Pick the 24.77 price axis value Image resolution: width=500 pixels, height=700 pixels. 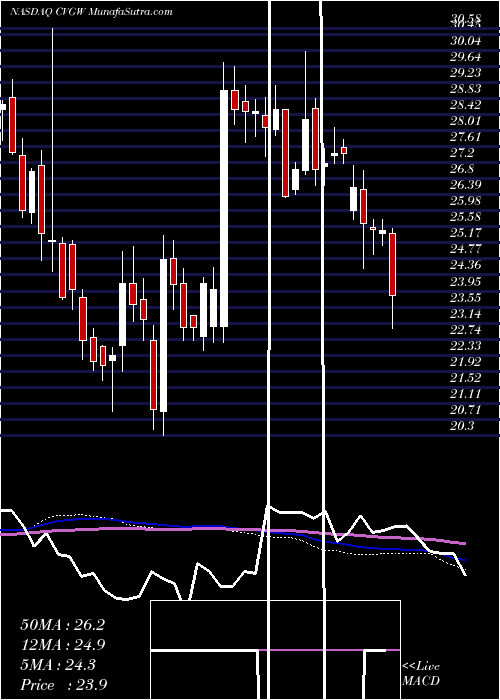point(466,249)
